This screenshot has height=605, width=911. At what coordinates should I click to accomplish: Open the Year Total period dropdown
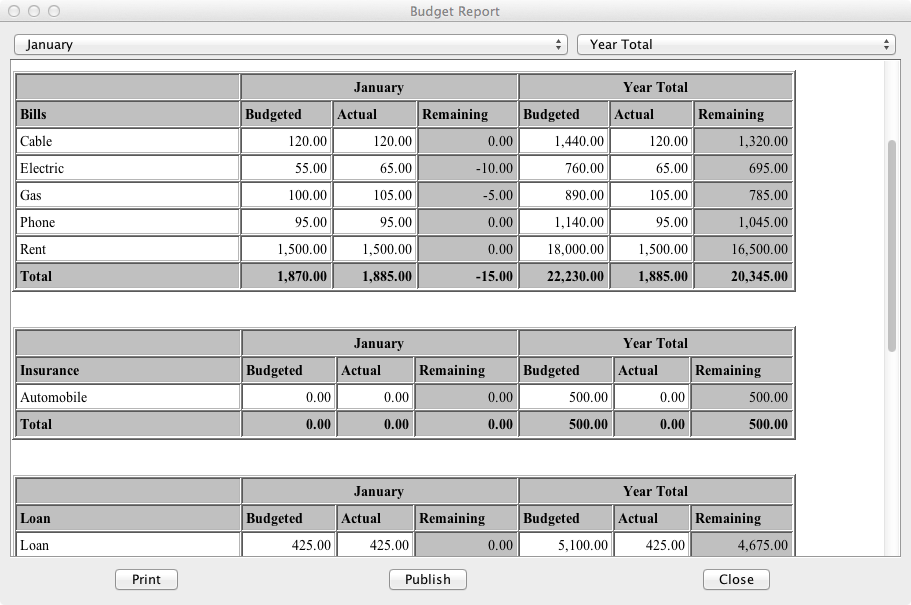736,45
